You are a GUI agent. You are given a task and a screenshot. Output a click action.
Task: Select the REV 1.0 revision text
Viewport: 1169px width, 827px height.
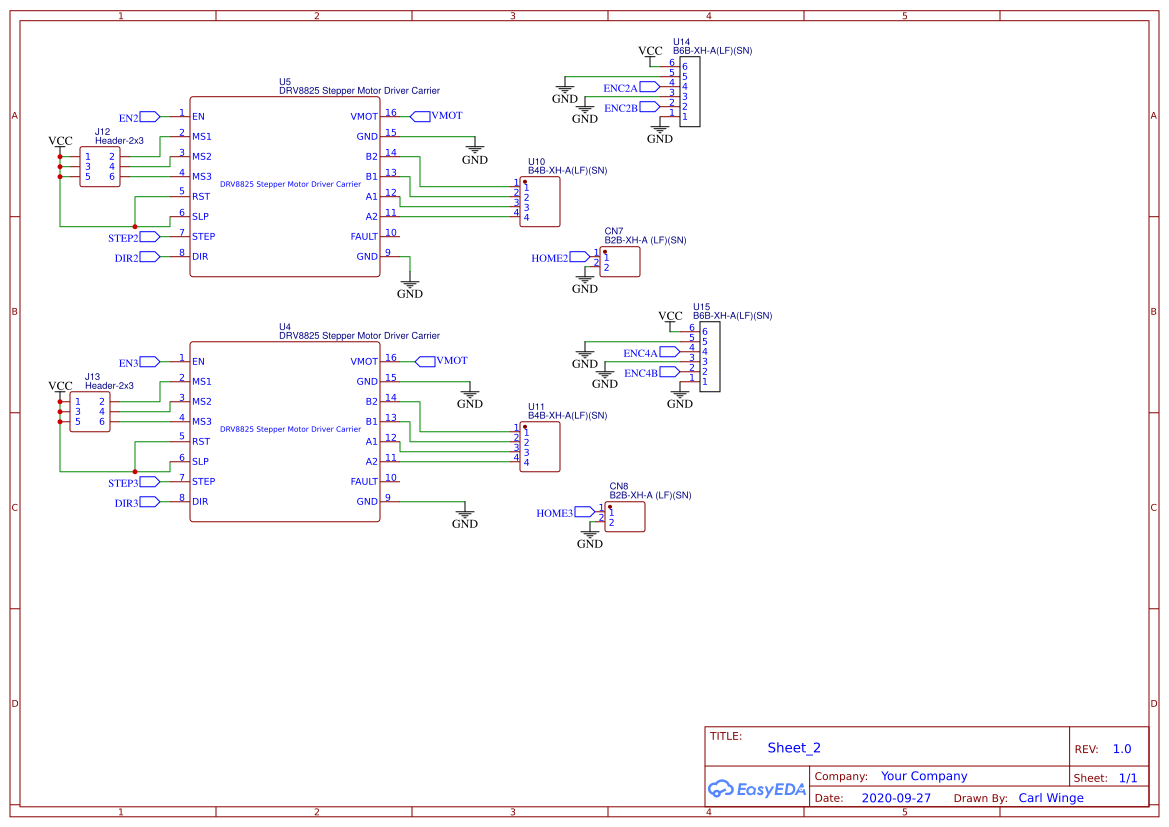point(1121,748)
